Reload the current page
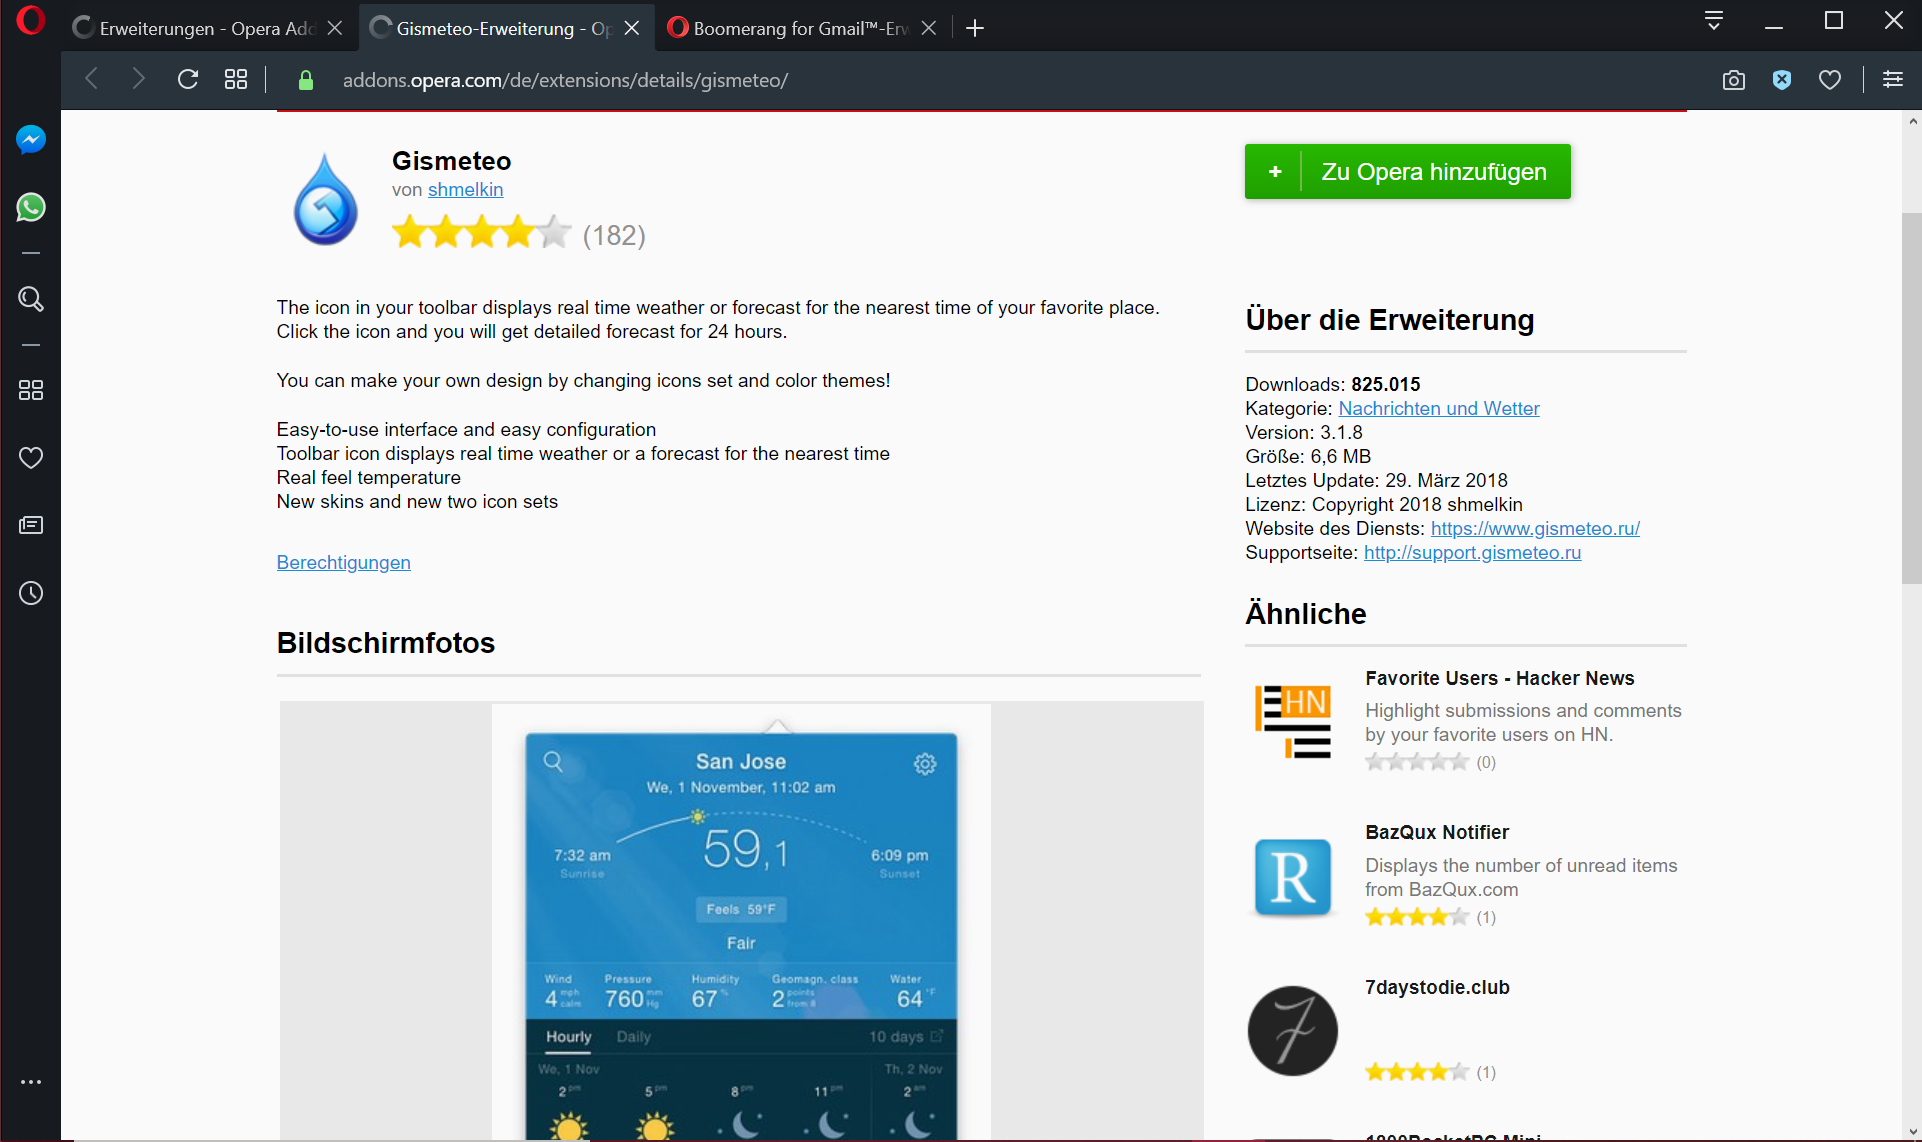Viewport: 1922px width, 1142px height. 188,80
